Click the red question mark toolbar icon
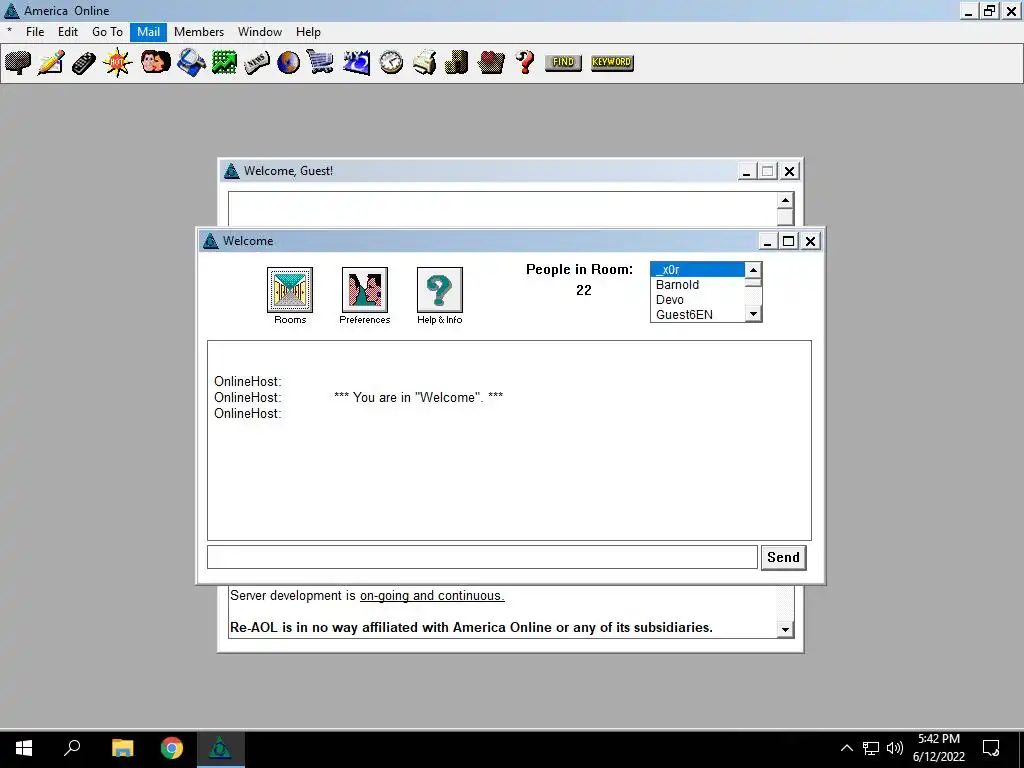 524,63
